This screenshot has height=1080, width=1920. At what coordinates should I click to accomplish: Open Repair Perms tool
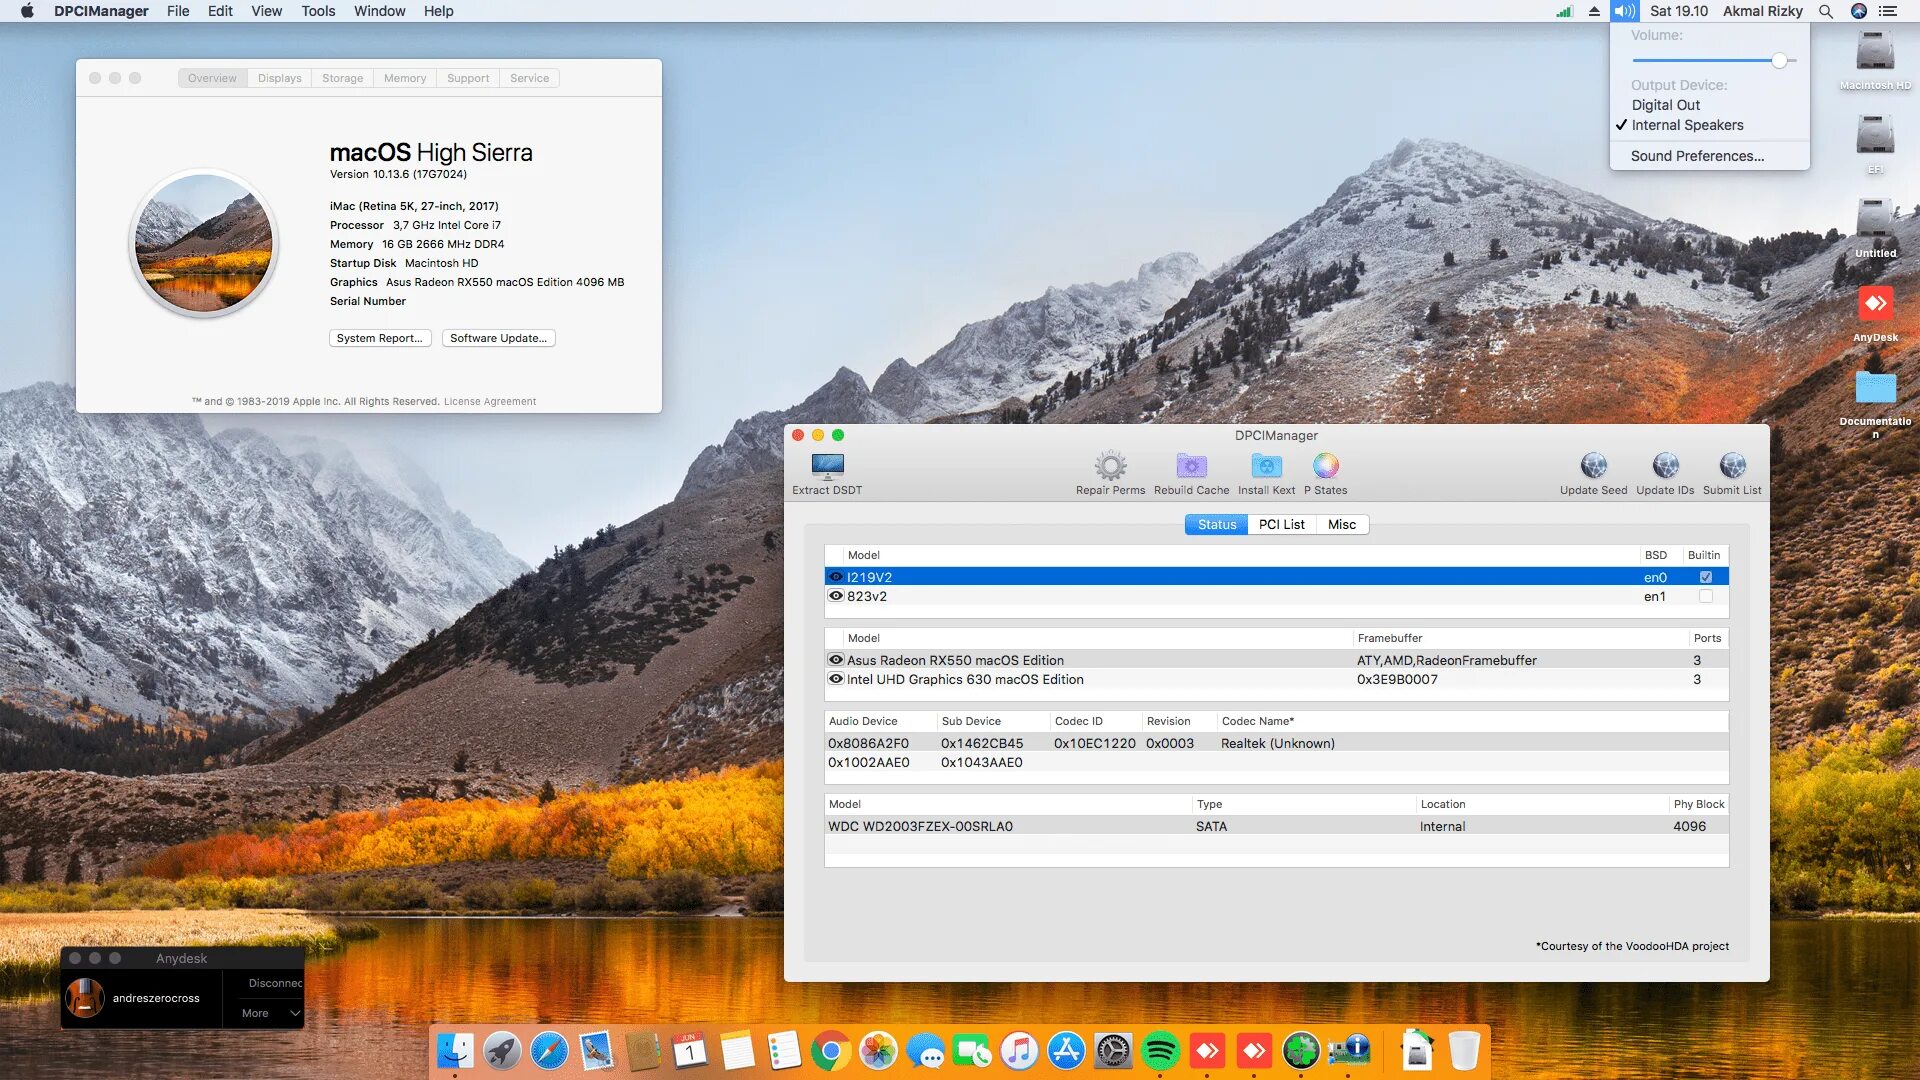point(1110,471)
